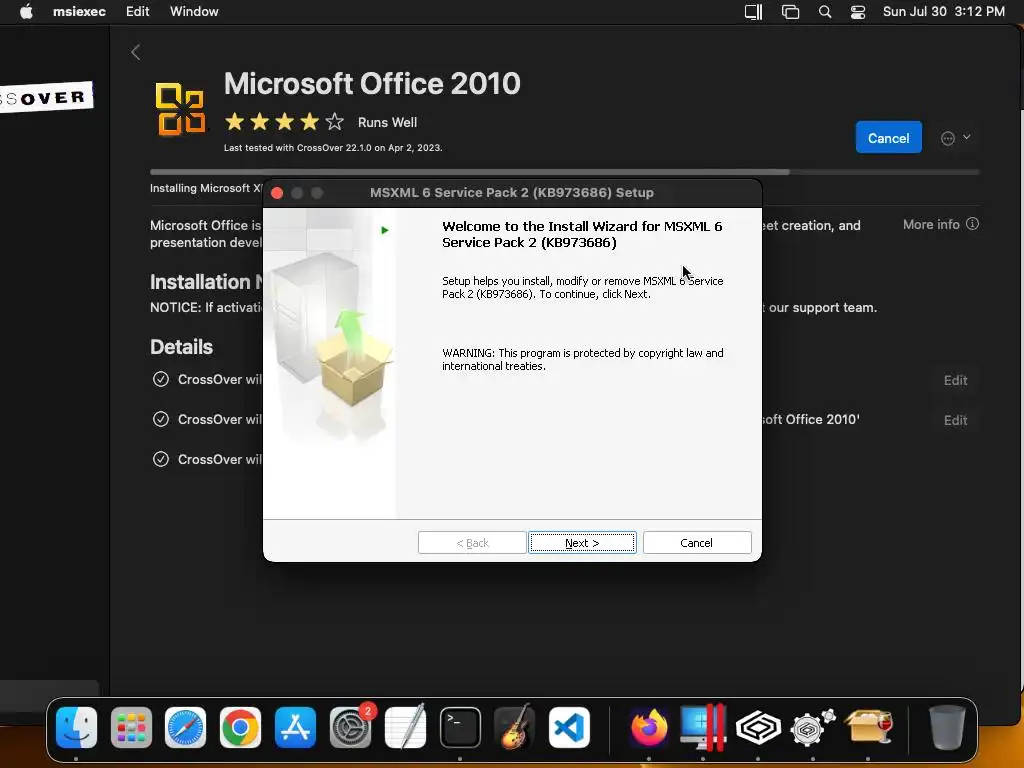Open the Window menu
This screenshot has height=768, width=1024.
pos(194,12)
